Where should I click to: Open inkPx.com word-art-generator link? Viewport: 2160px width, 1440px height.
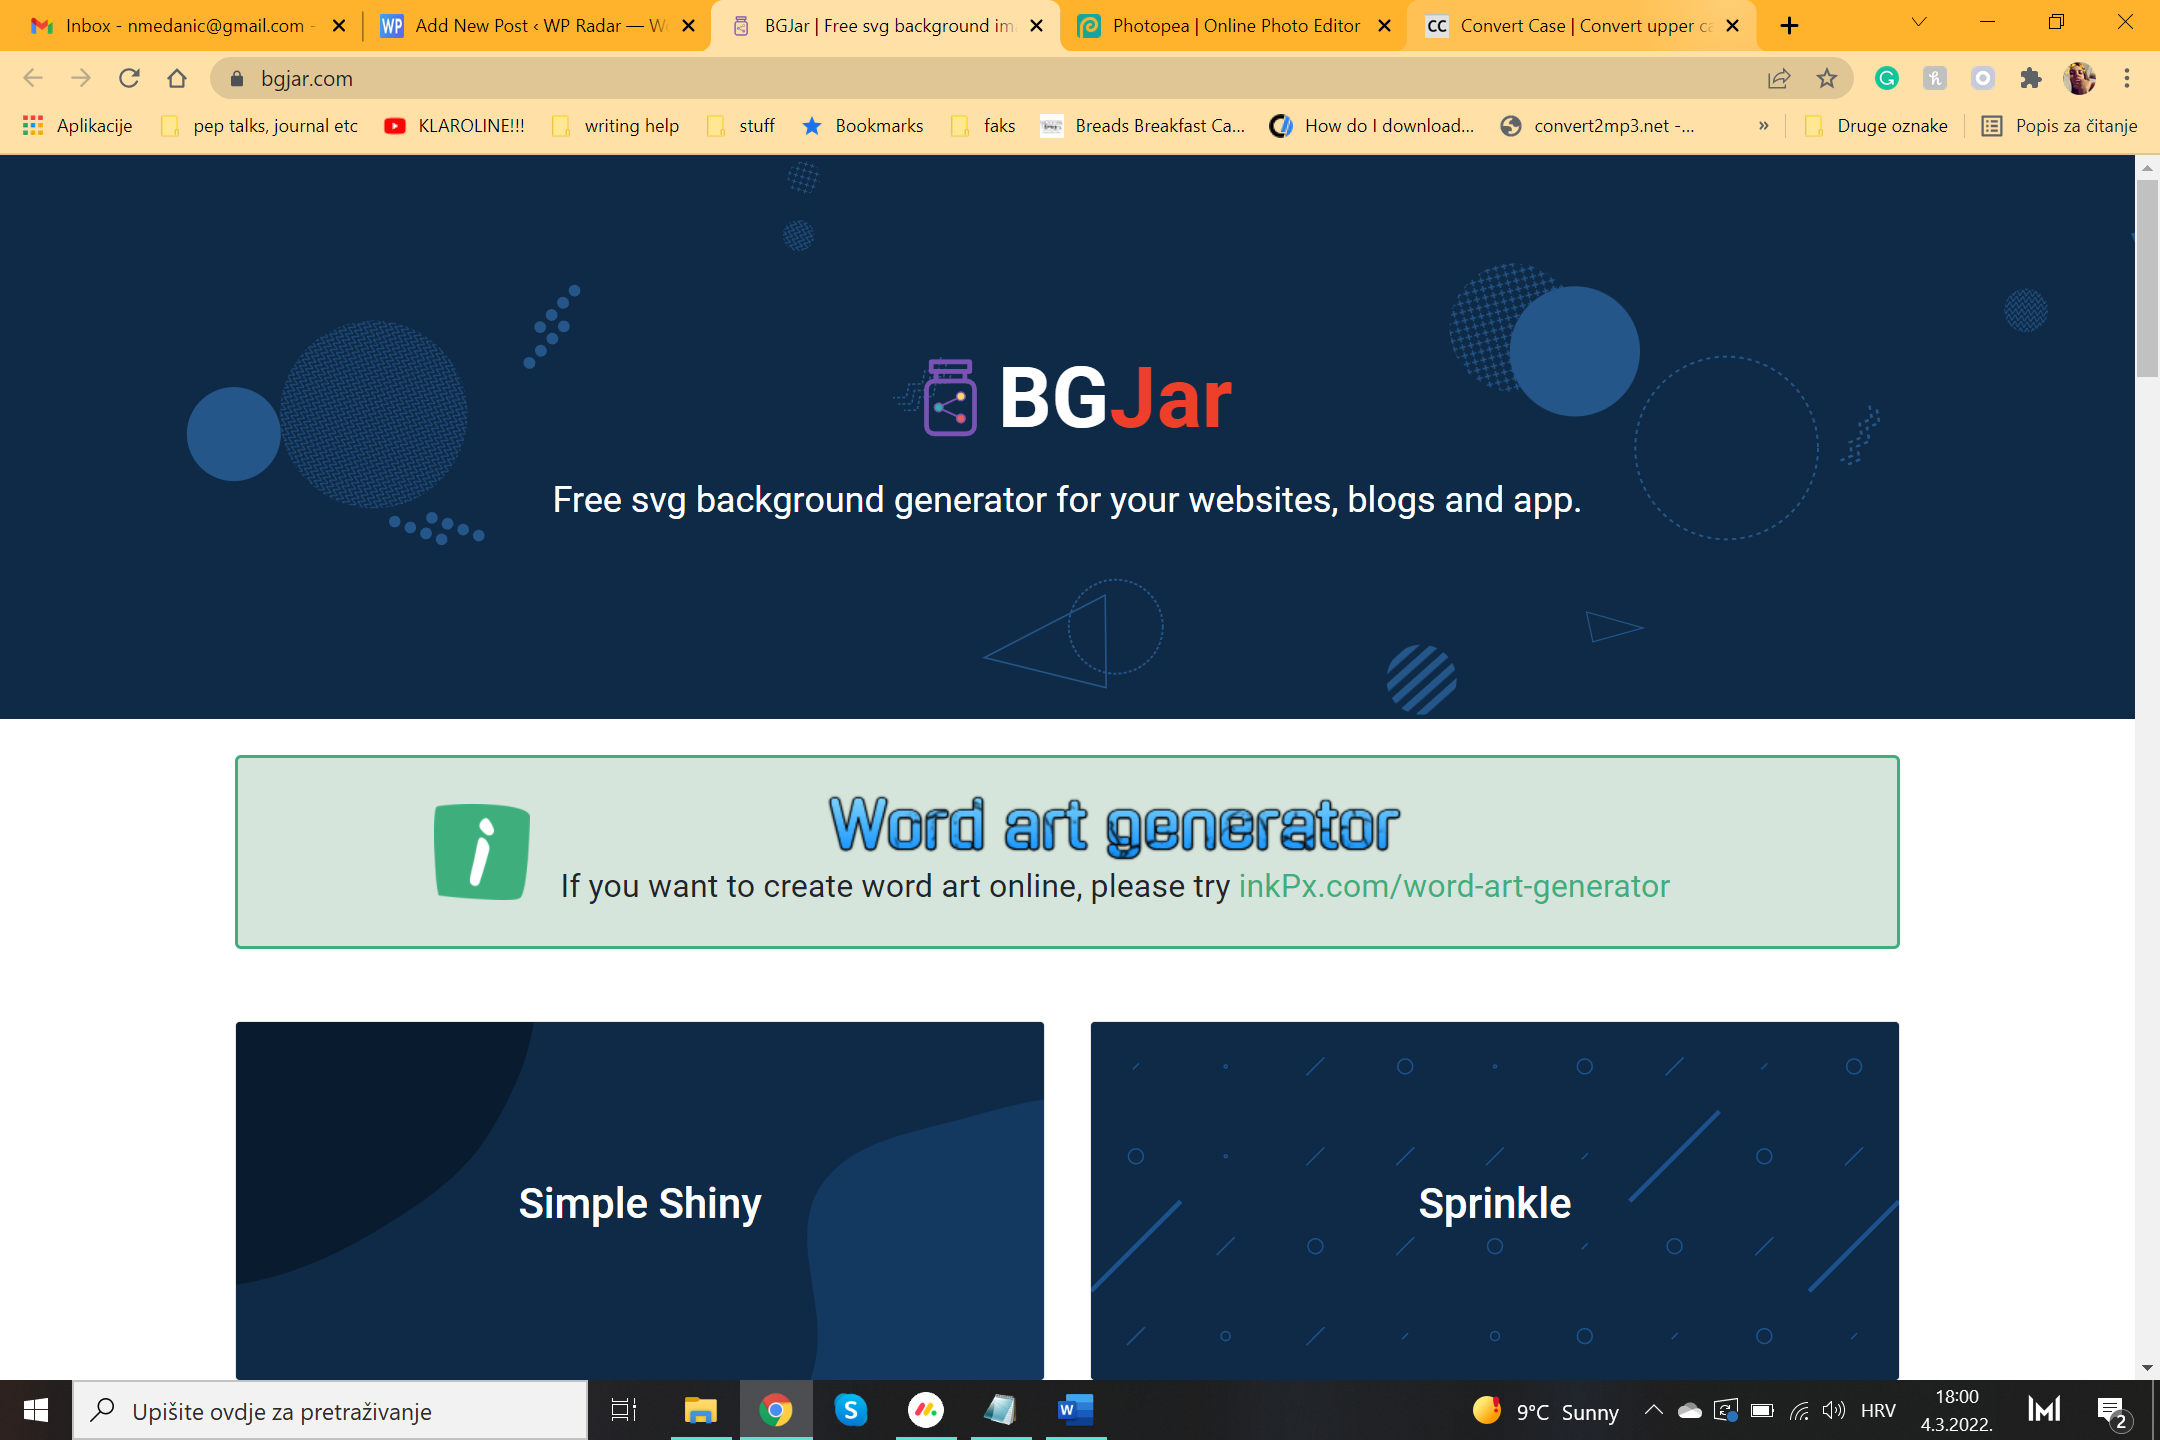(x=1454, y=886)
